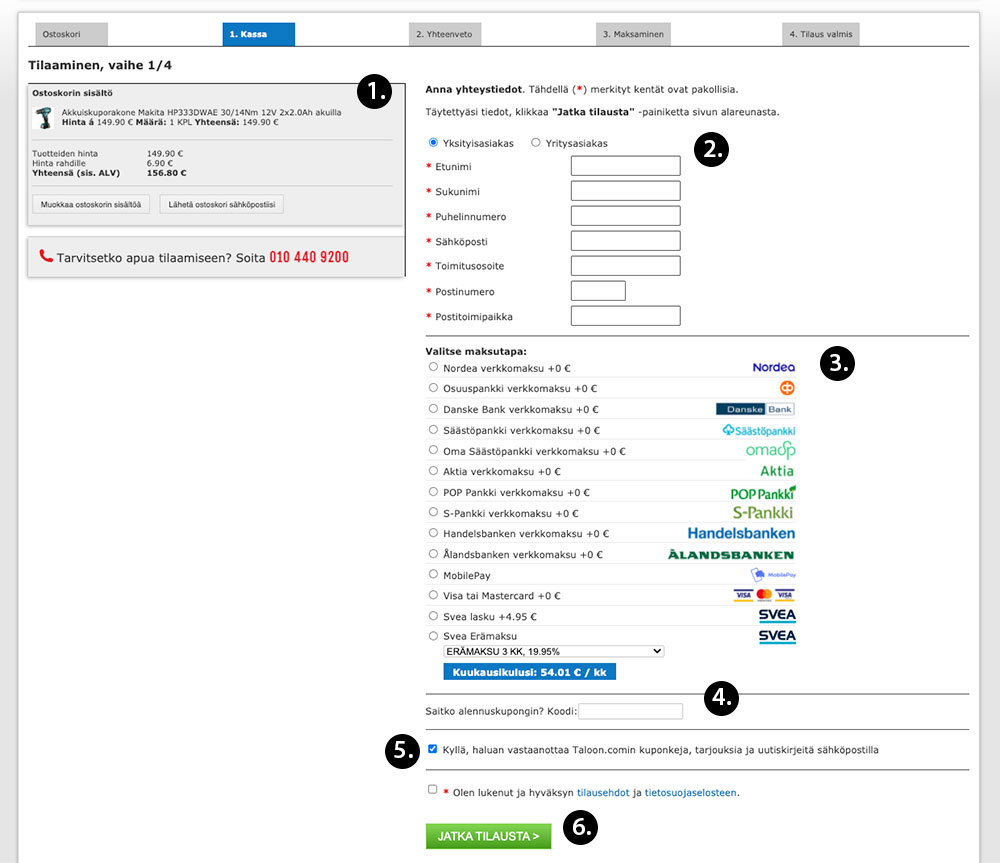The image size is (1000, 863).
Task: Click Muokkaa ostoskorin sisältöä button
Action: 91,205
